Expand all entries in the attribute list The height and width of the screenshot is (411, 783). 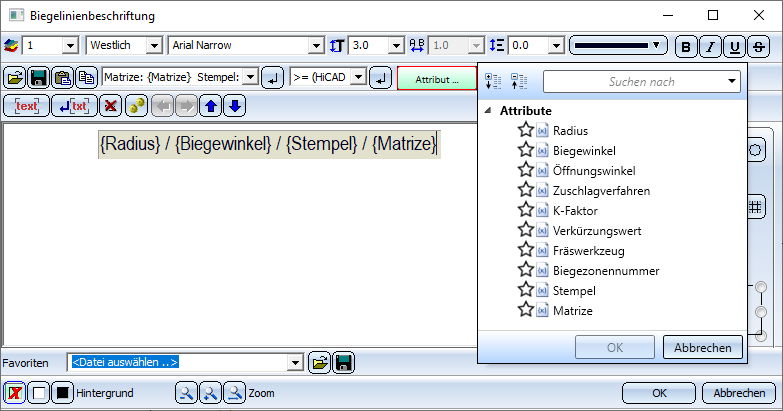tap(493, 81)
